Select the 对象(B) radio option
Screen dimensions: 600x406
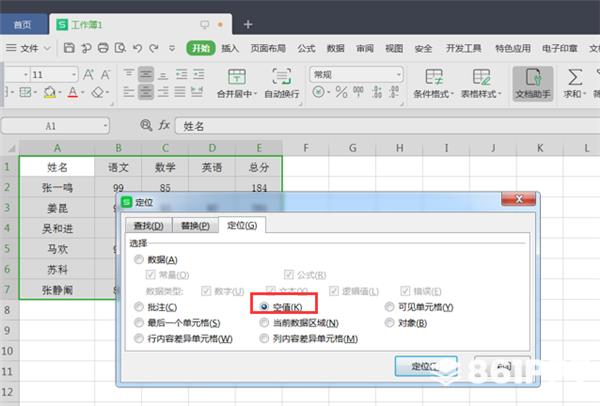tap(389, 323)
